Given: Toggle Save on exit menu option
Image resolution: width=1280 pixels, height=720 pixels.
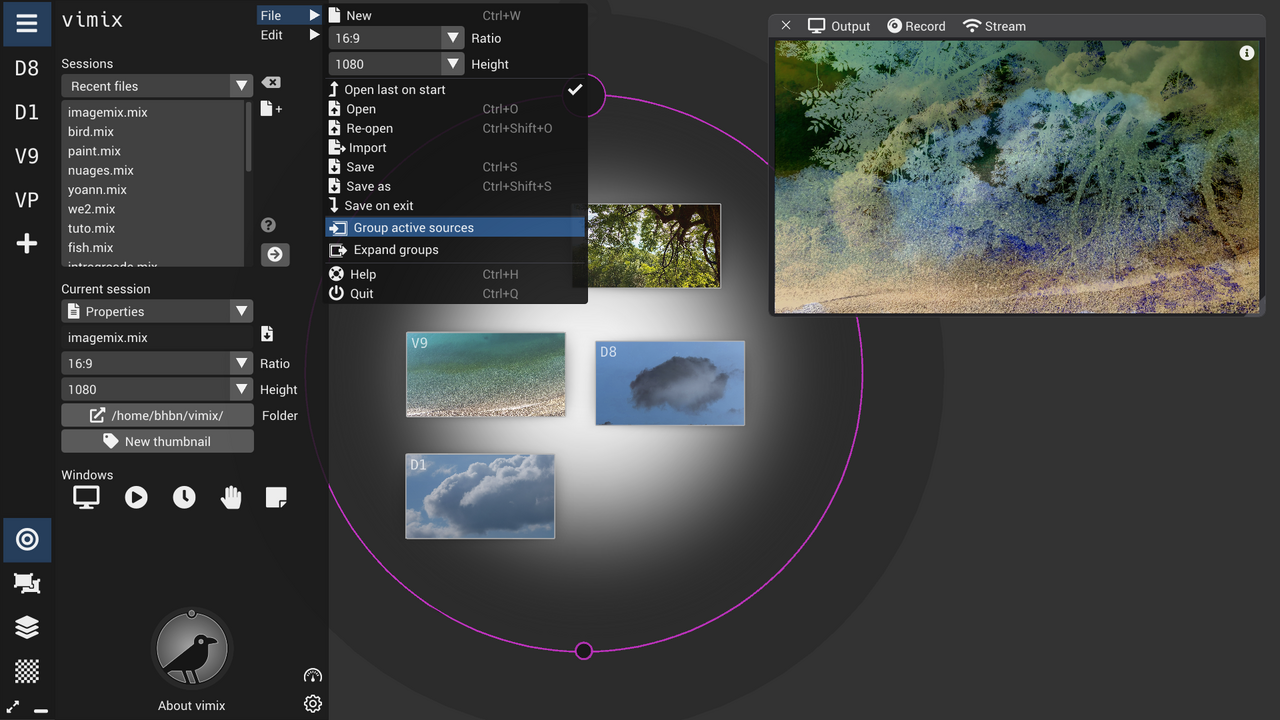Looking at the screenshot, I should (x=378, y=206).
